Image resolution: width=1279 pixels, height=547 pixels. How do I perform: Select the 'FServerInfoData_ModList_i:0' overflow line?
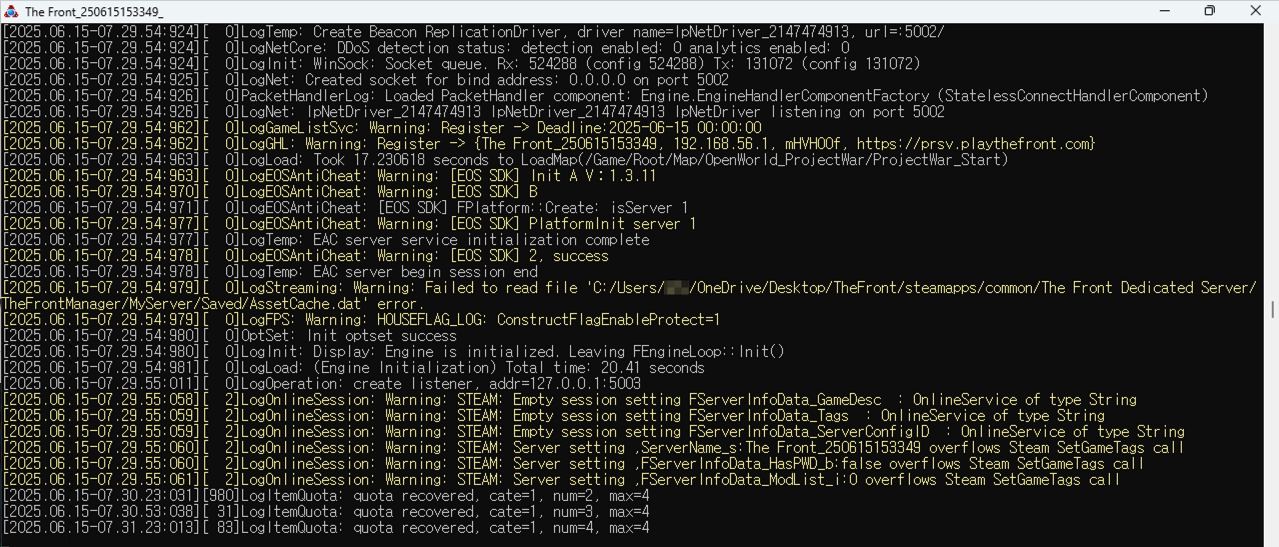point(562,480)
